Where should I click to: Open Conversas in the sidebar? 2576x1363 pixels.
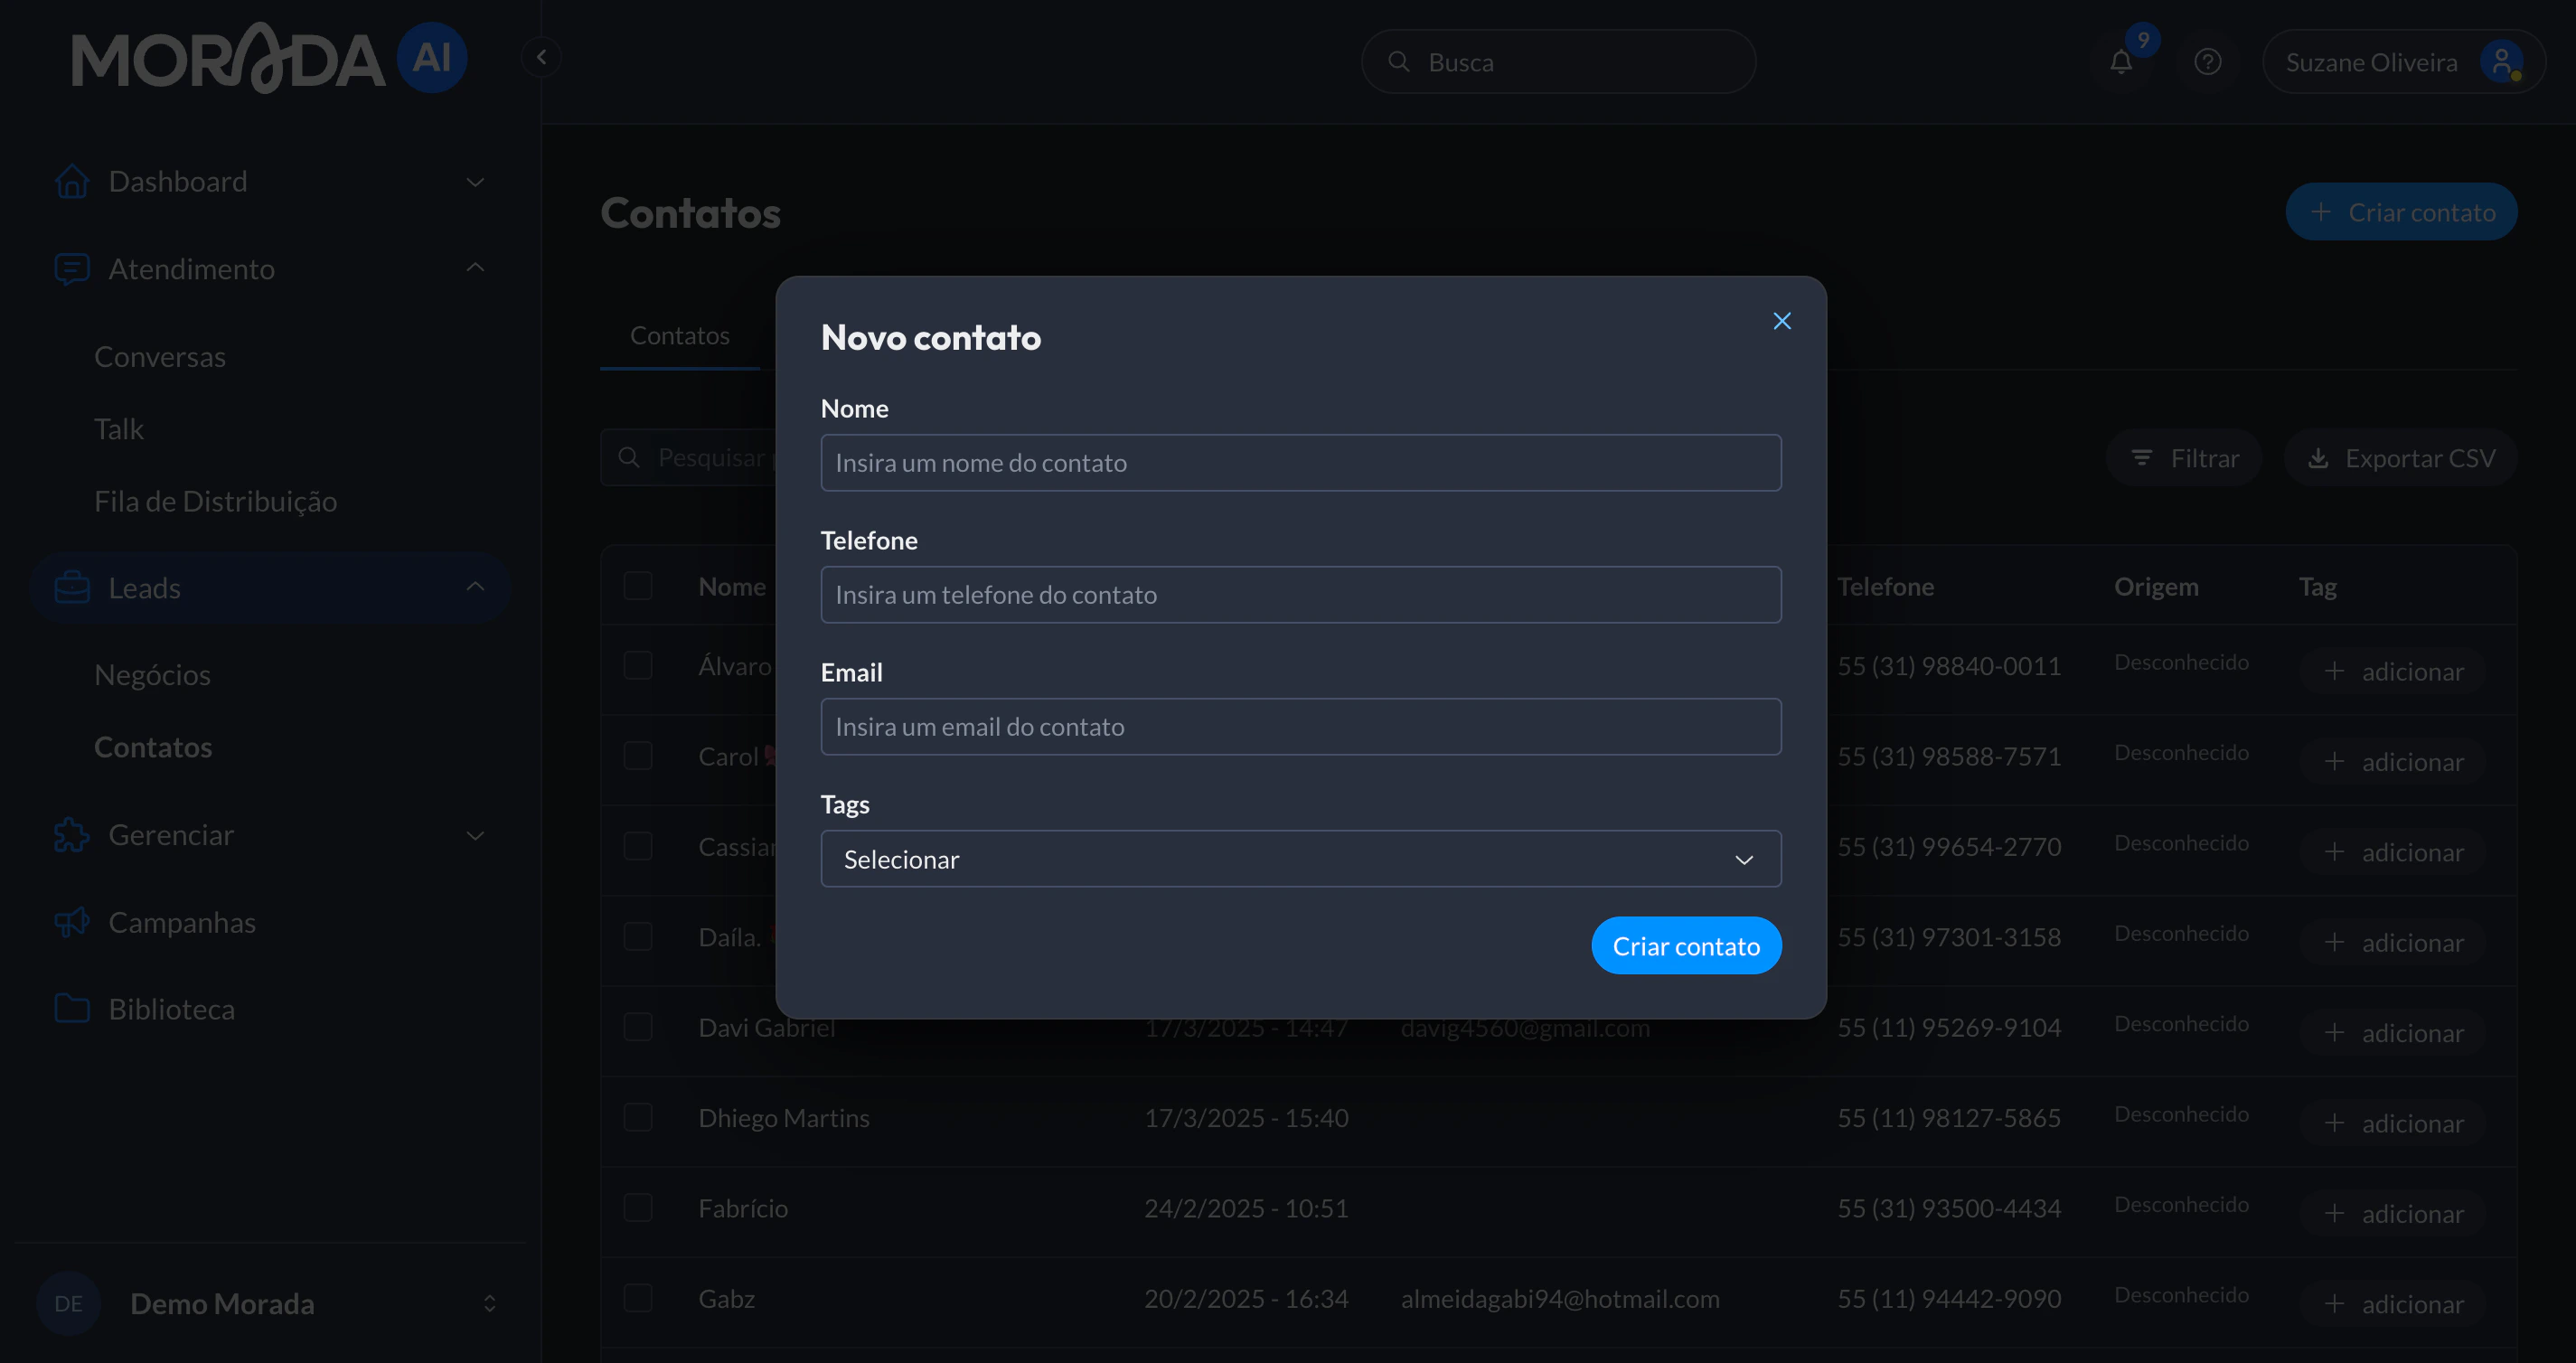click(x=160, y=357)
